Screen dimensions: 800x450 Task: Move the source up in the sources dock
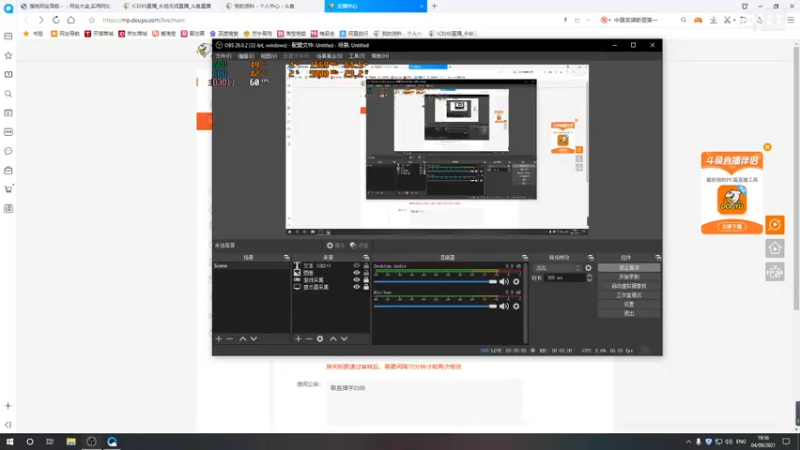tap(333, 339)
